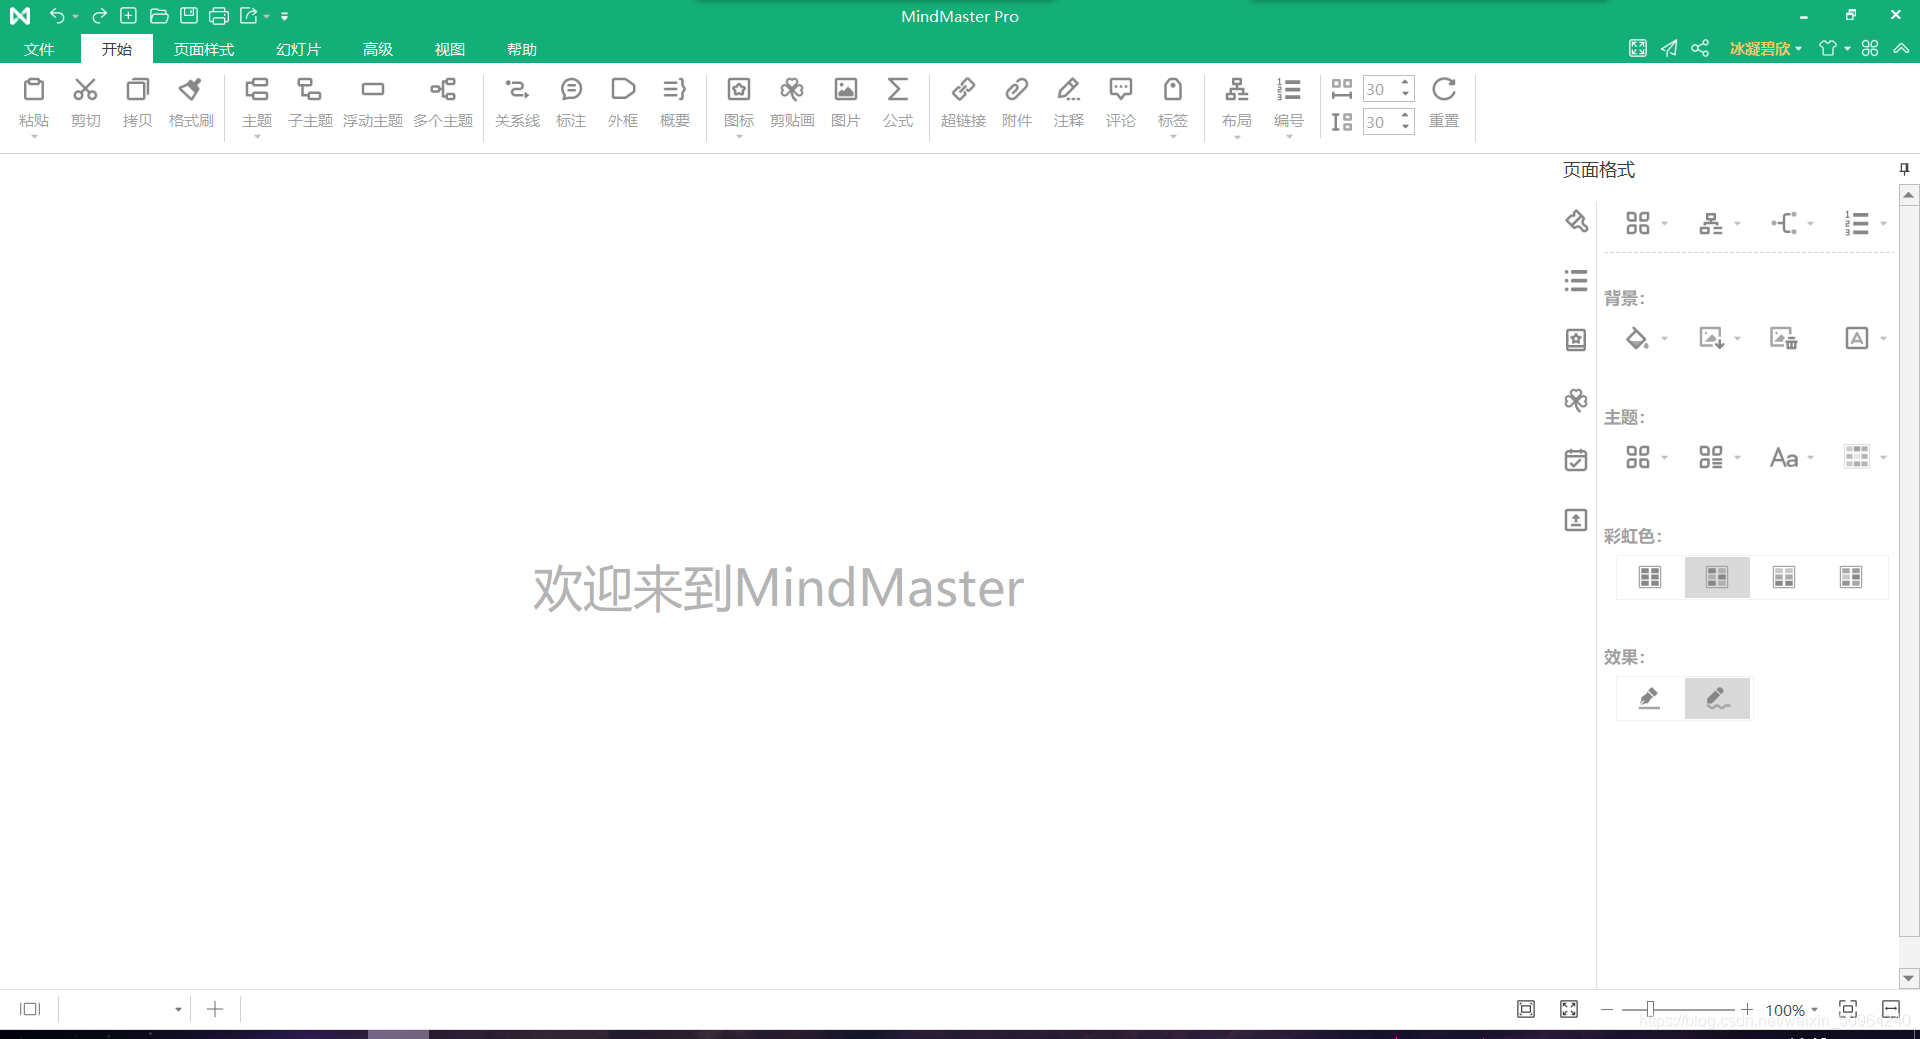This screenshot has width=1920, height=1039.
Task: Open the zoom 100% dropdown
Action: pyautogui.click(x=1814, y=1010)
